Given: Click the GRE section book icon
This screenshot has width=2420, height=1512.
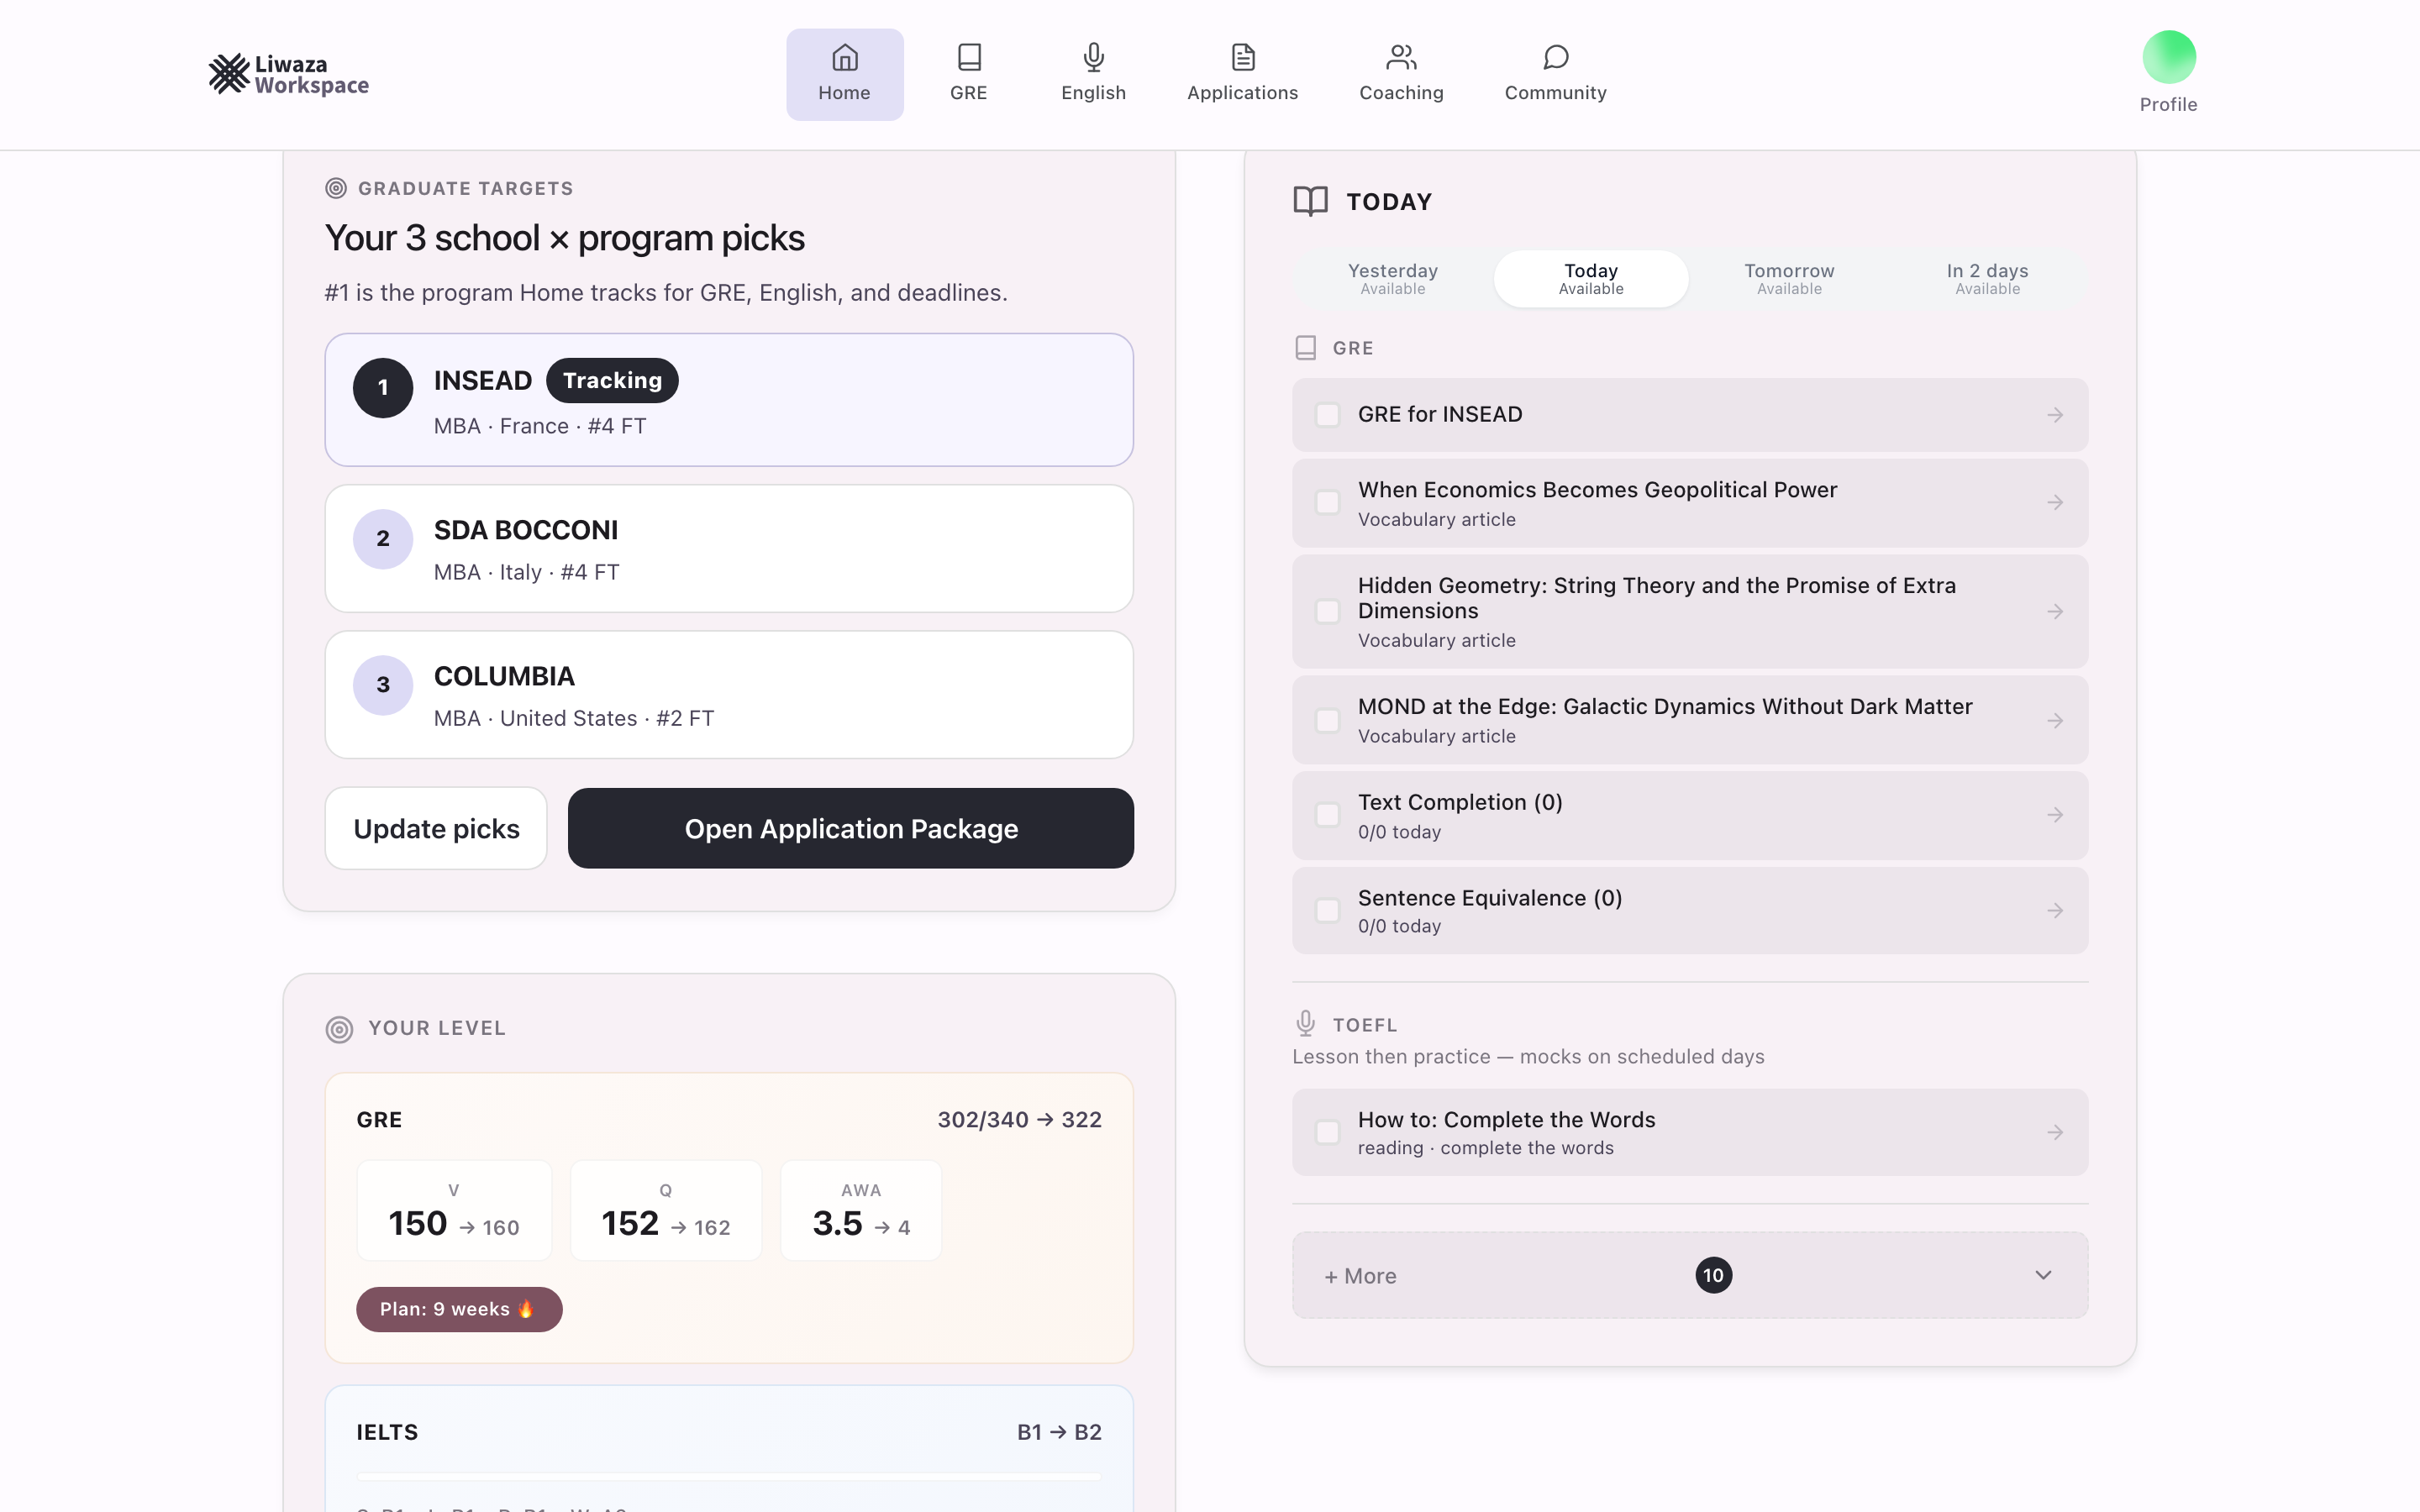Looking at the screenshot, I should tap(1305, 348).
